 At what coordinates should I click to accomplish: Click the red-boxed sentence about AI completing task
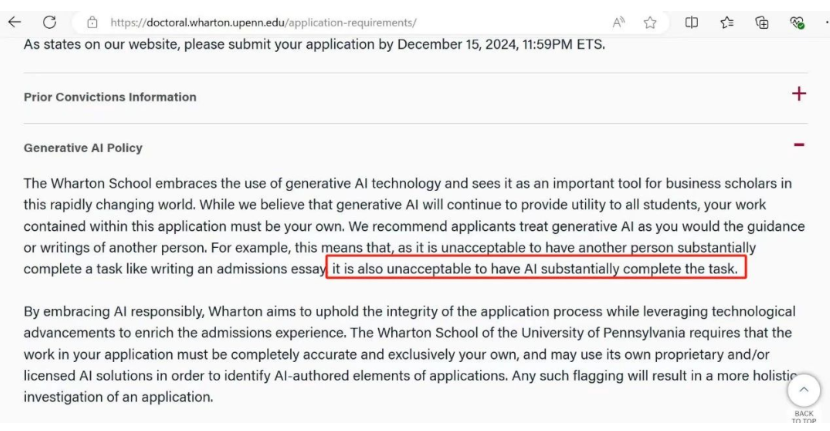[535, 268]
